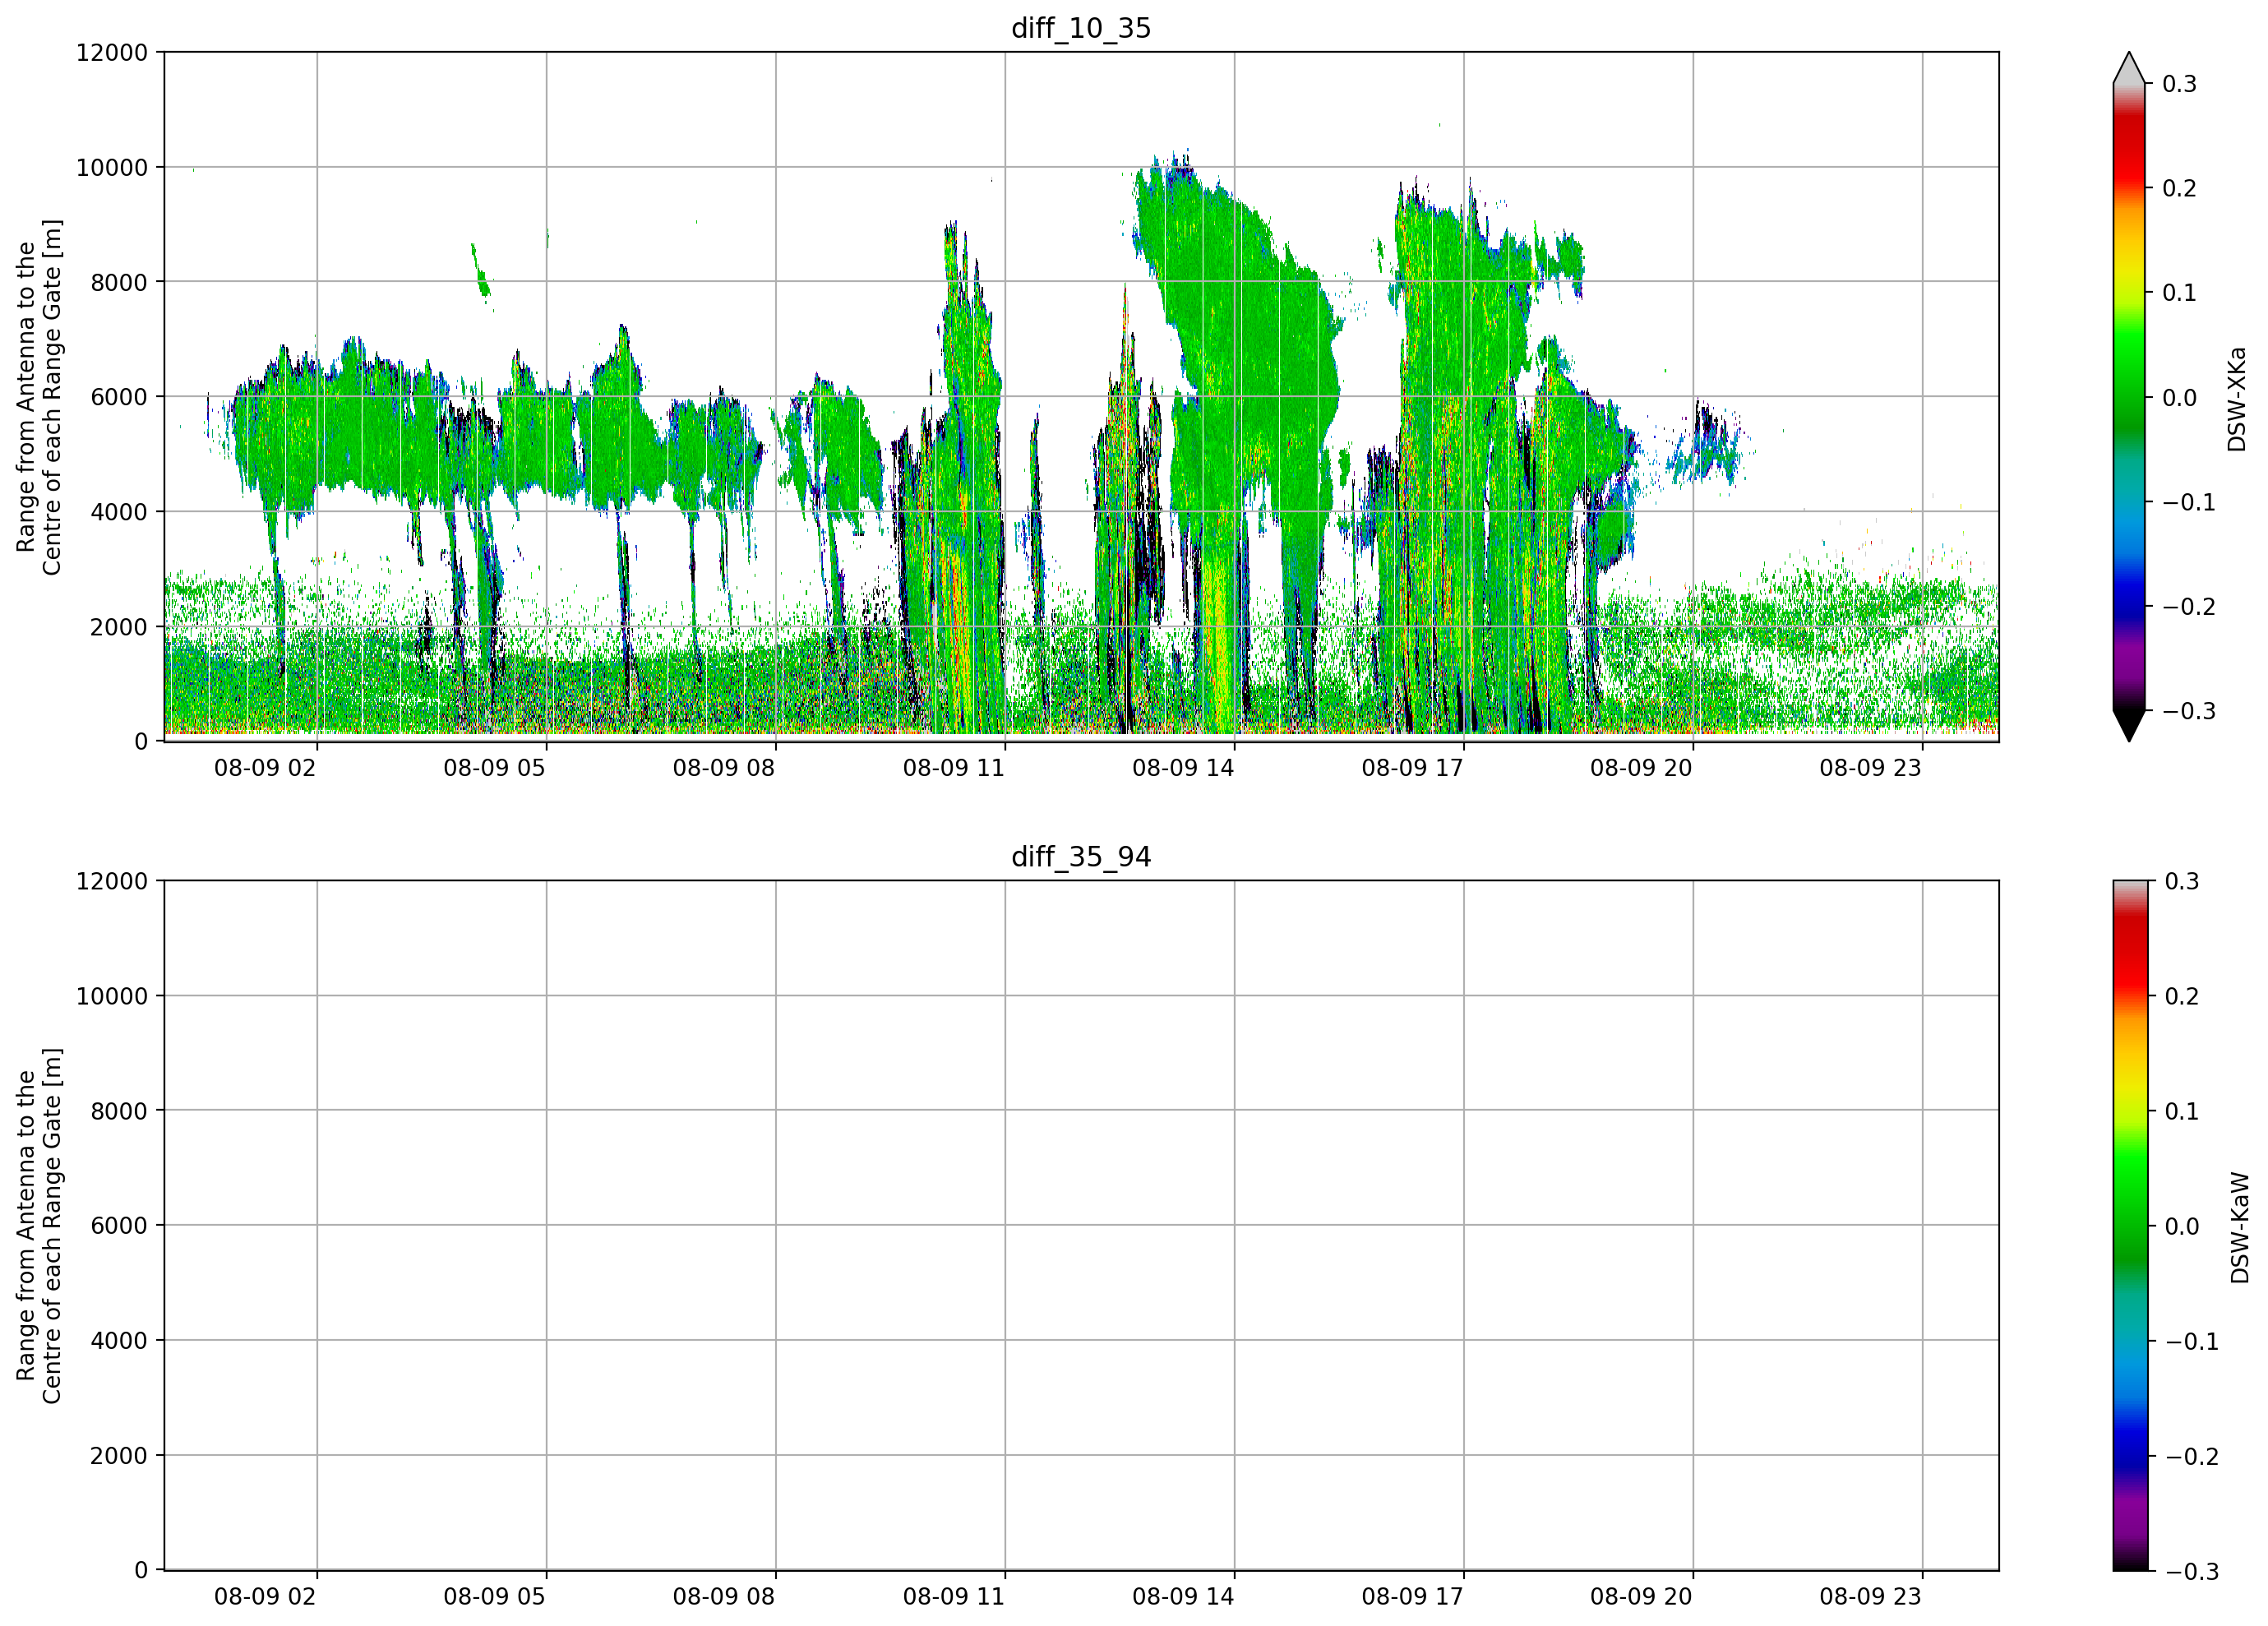Click the top plot's range axis label
Image resolution: width=2268 pixels, height=1626 pixels.
(38, 397)
